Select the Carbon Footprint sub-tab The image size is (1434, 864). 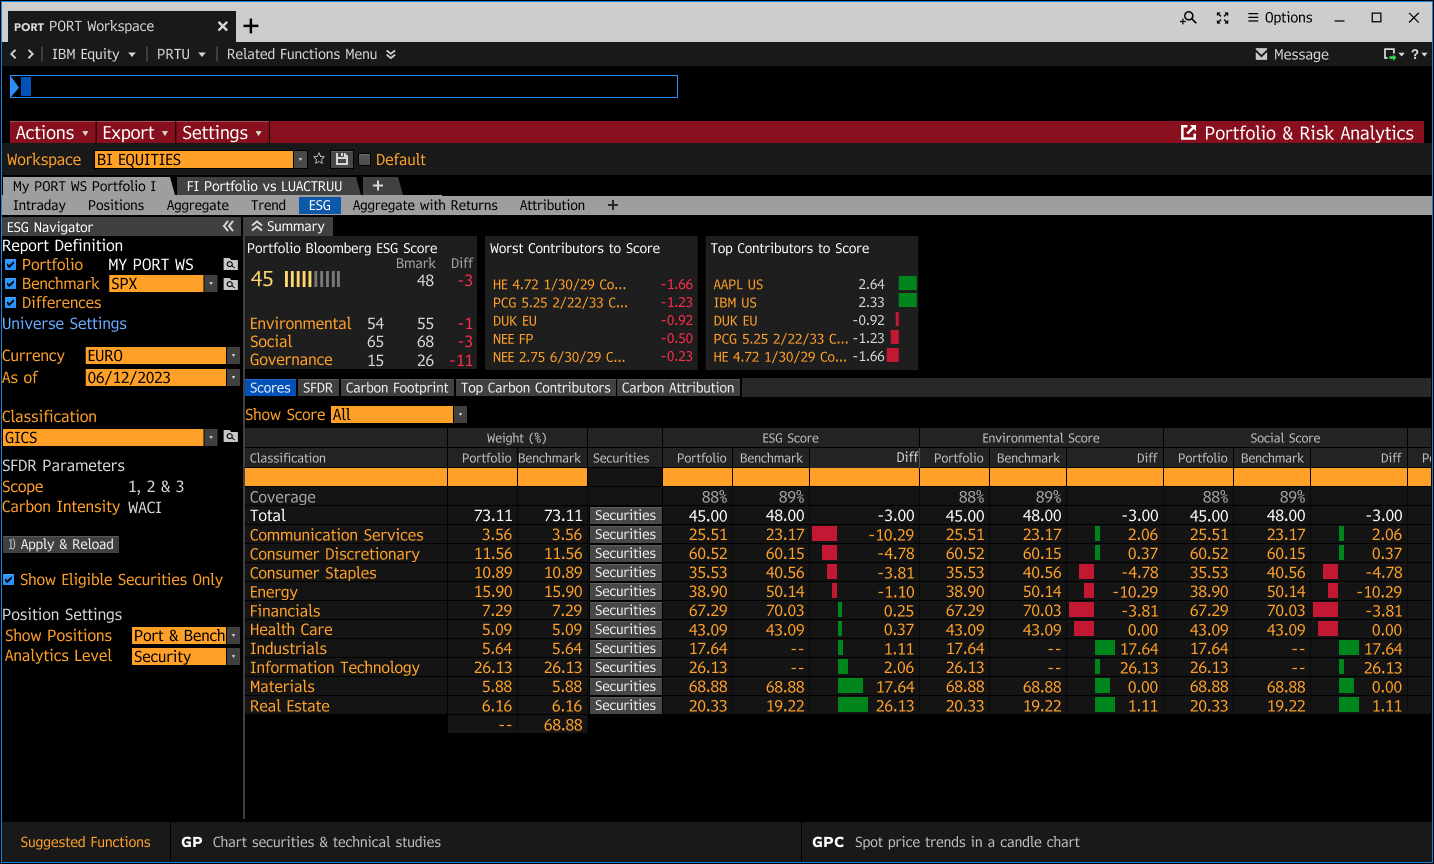(397, 388)
